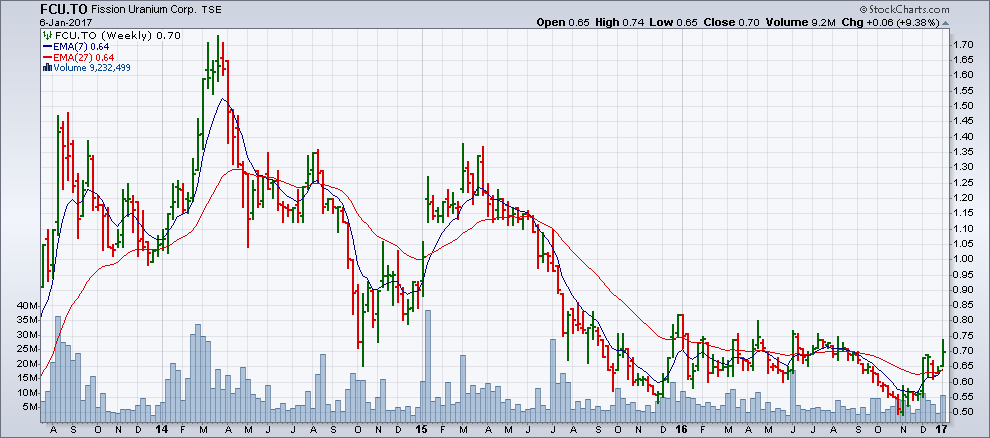Click the price bar icon beside FCU.TO (Weekly)

click(x=47, y=36)
